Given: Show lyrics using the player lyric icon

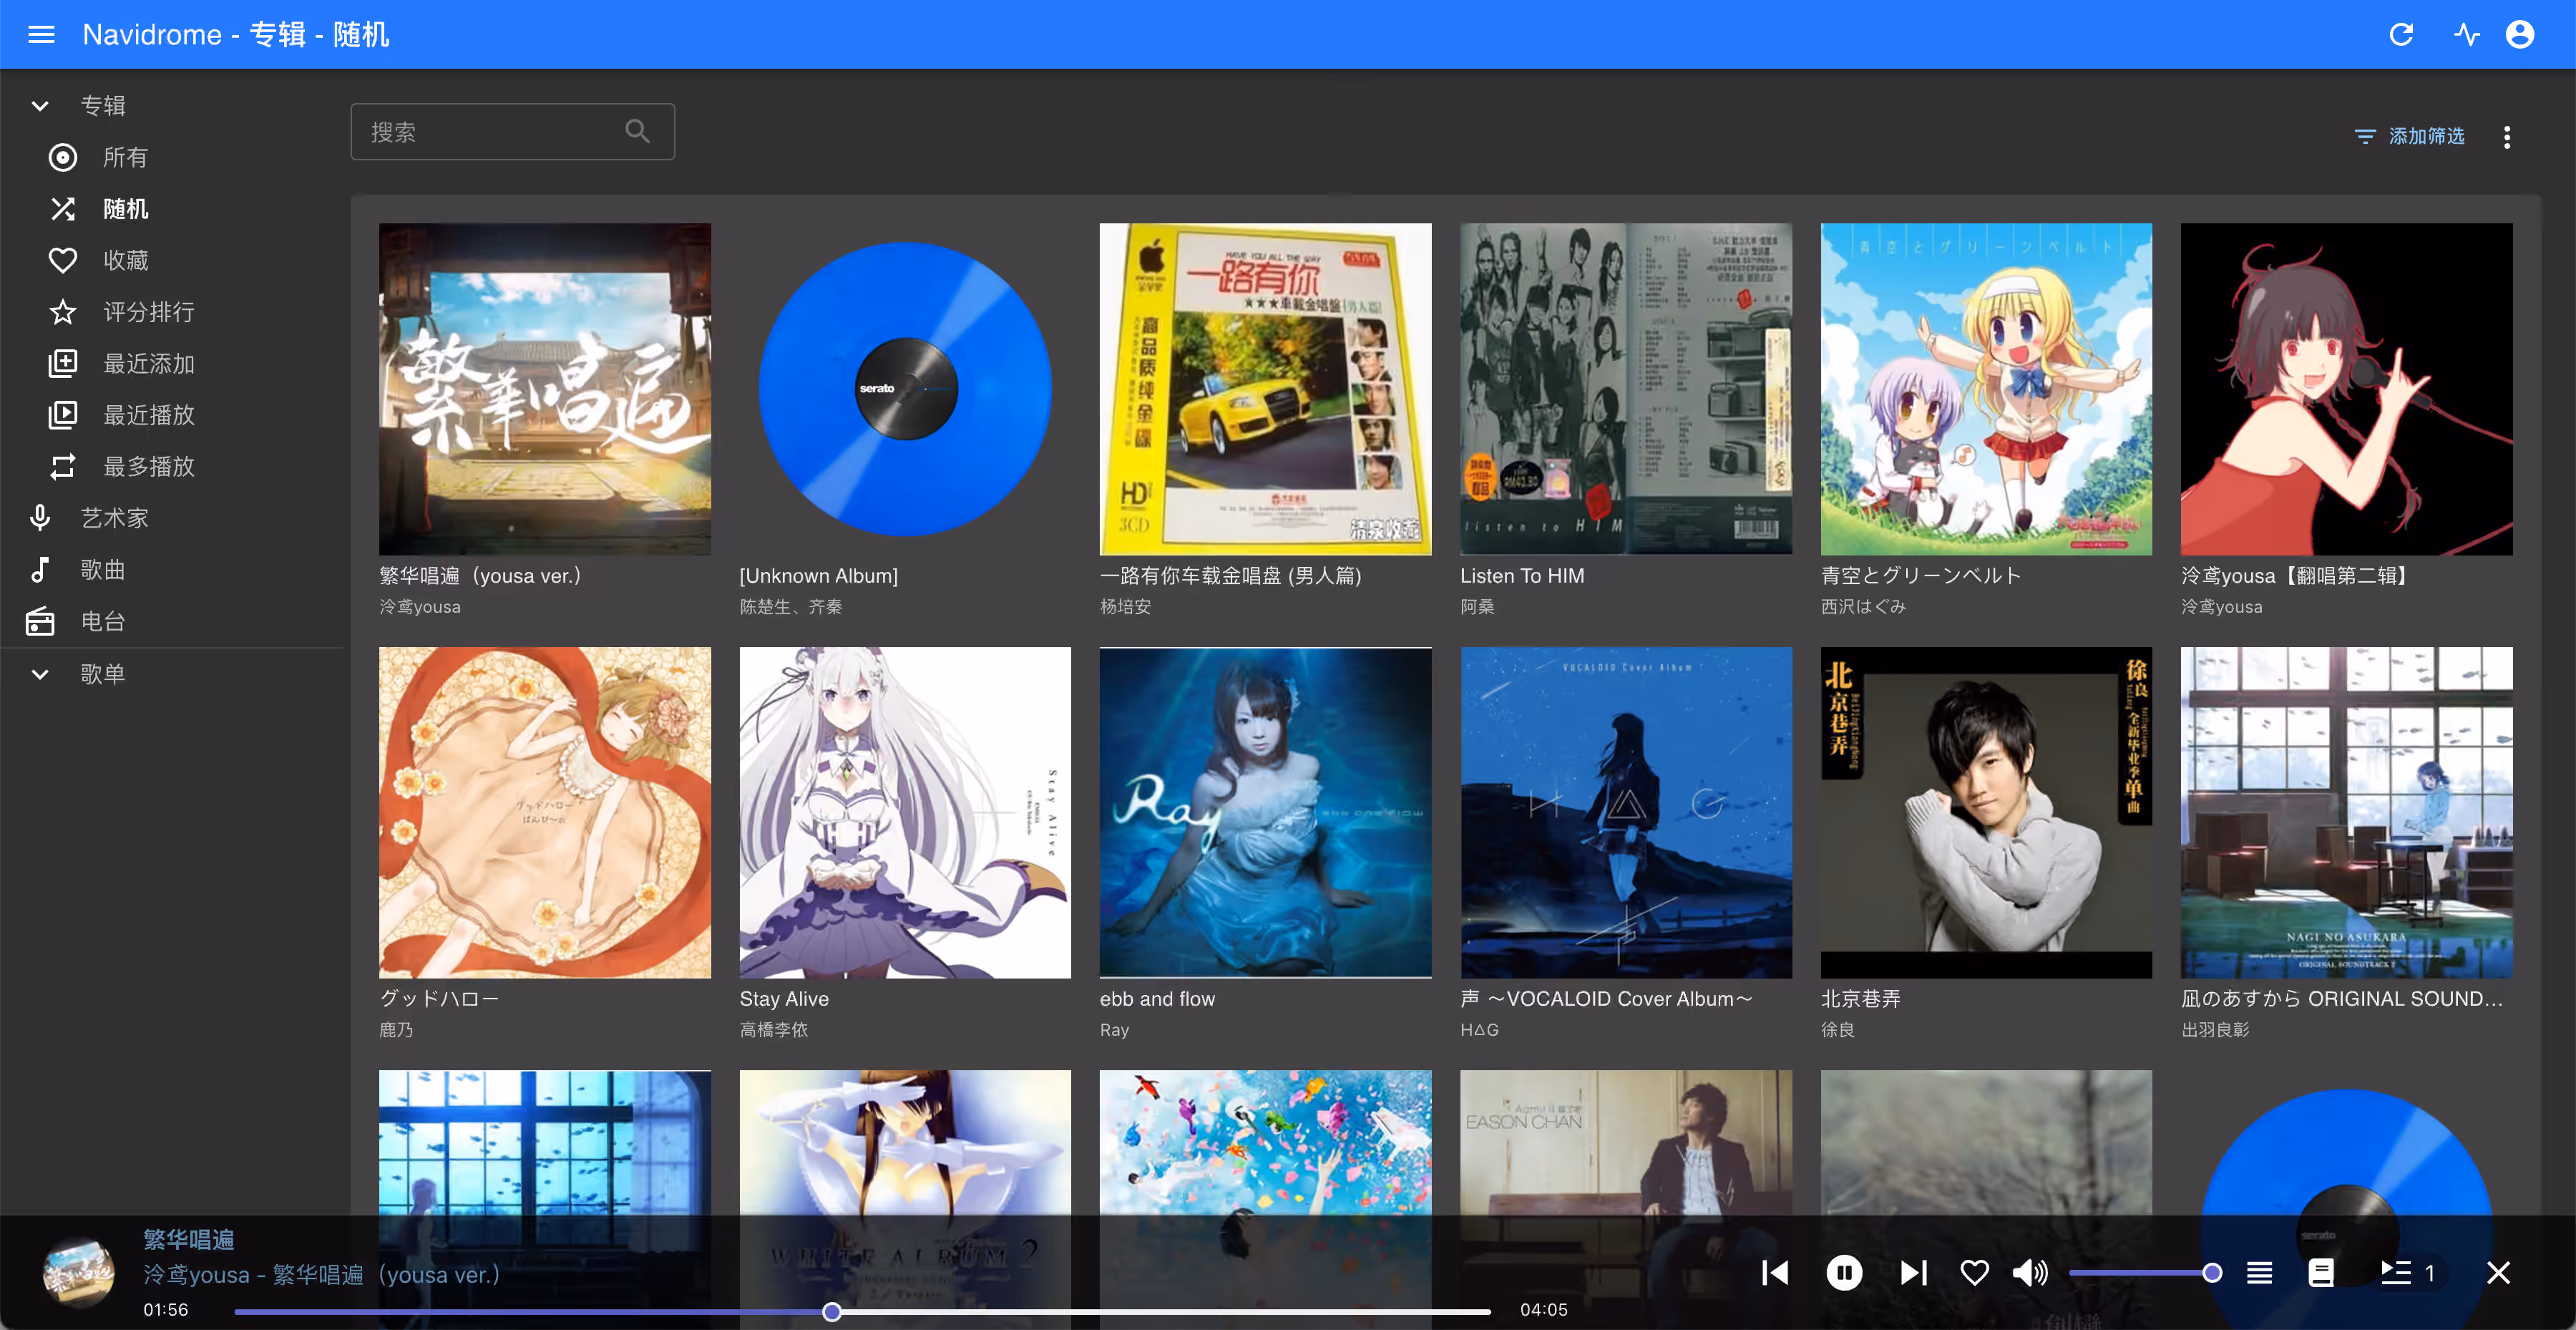Looking at the screenshot, I should (2321, 1273).
